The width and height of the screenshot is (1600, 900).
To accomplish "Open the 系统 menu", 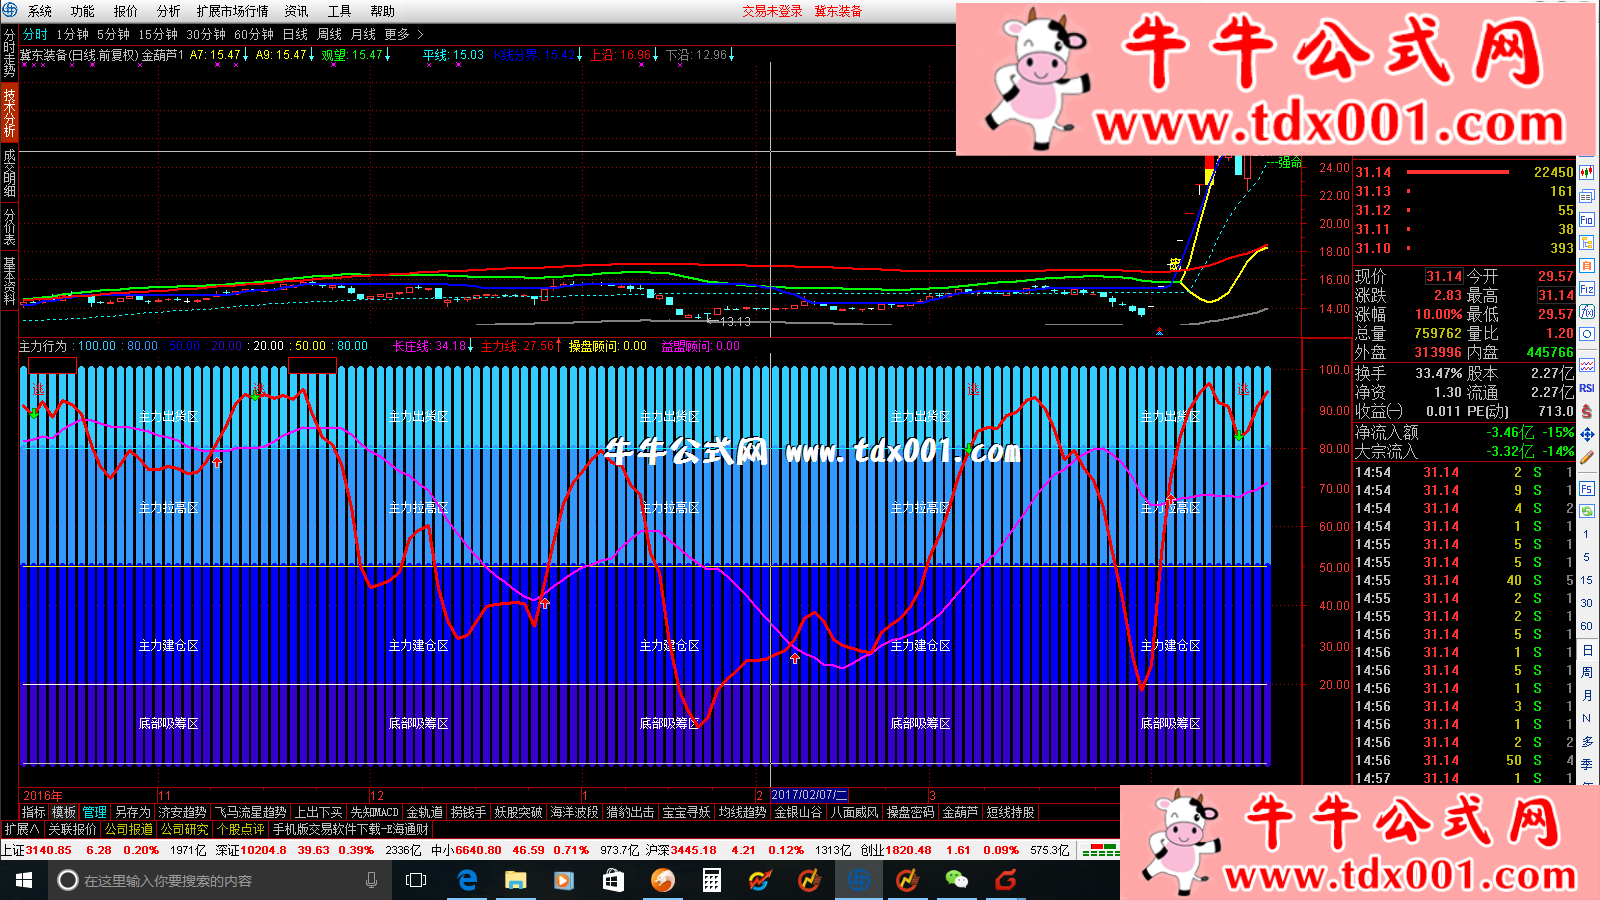I will click(40, 11).
